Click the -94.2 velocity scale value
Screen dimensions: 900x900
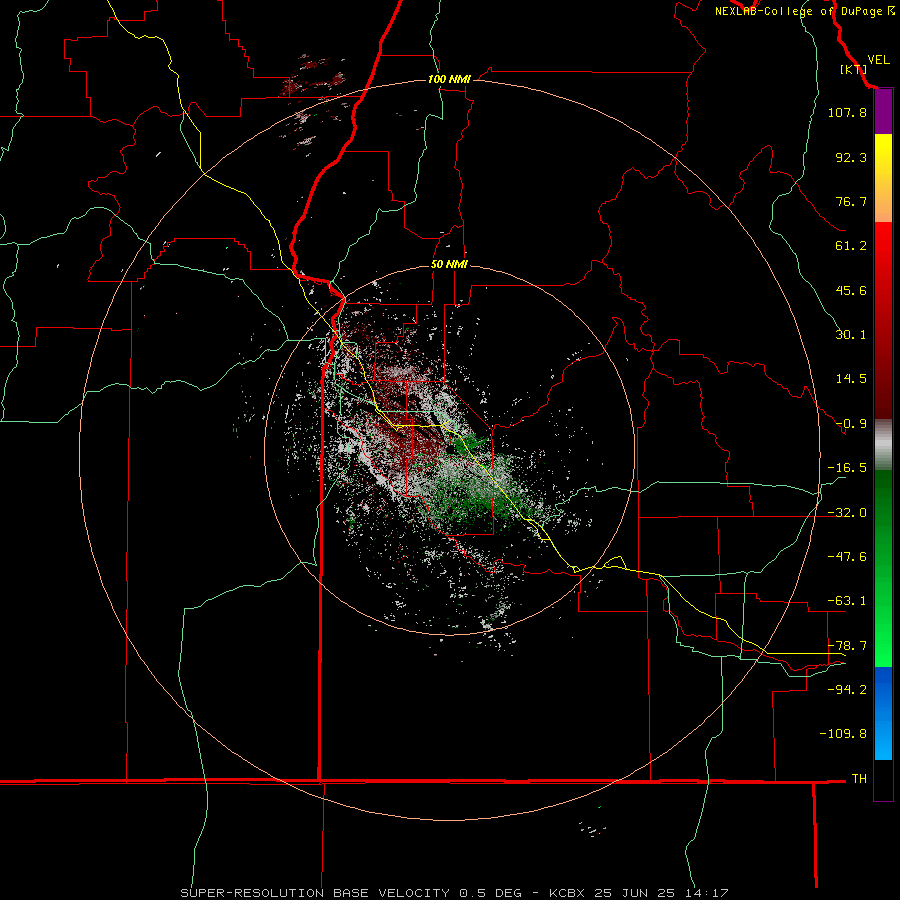847,690
